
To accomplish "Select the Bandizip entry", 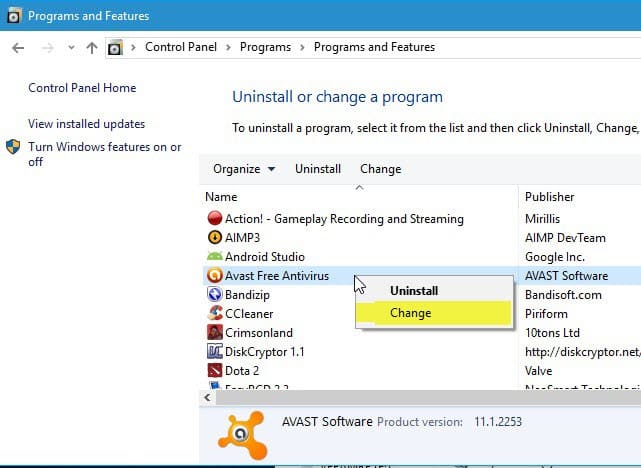I will (x=247, y=295).
